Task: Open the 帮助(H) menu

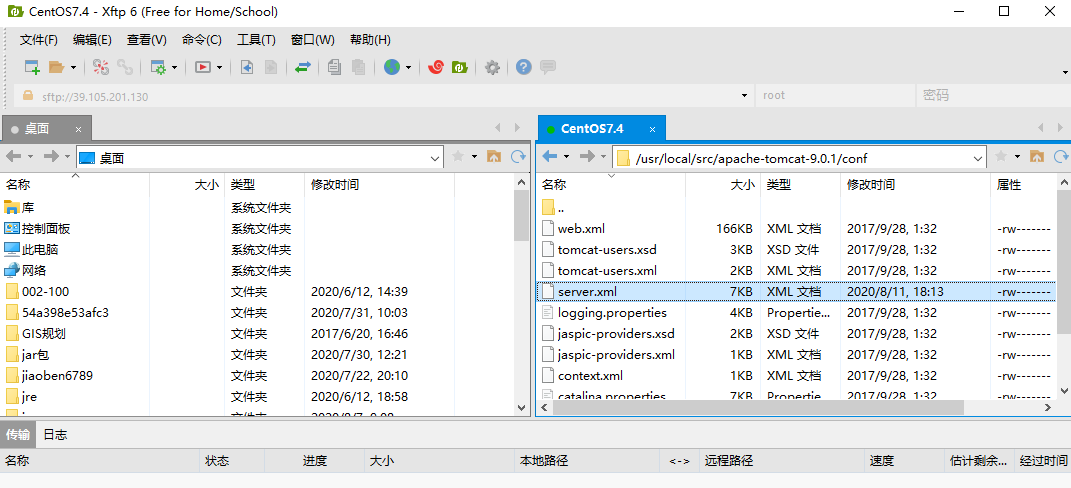Action: click(x=370, y=40)
